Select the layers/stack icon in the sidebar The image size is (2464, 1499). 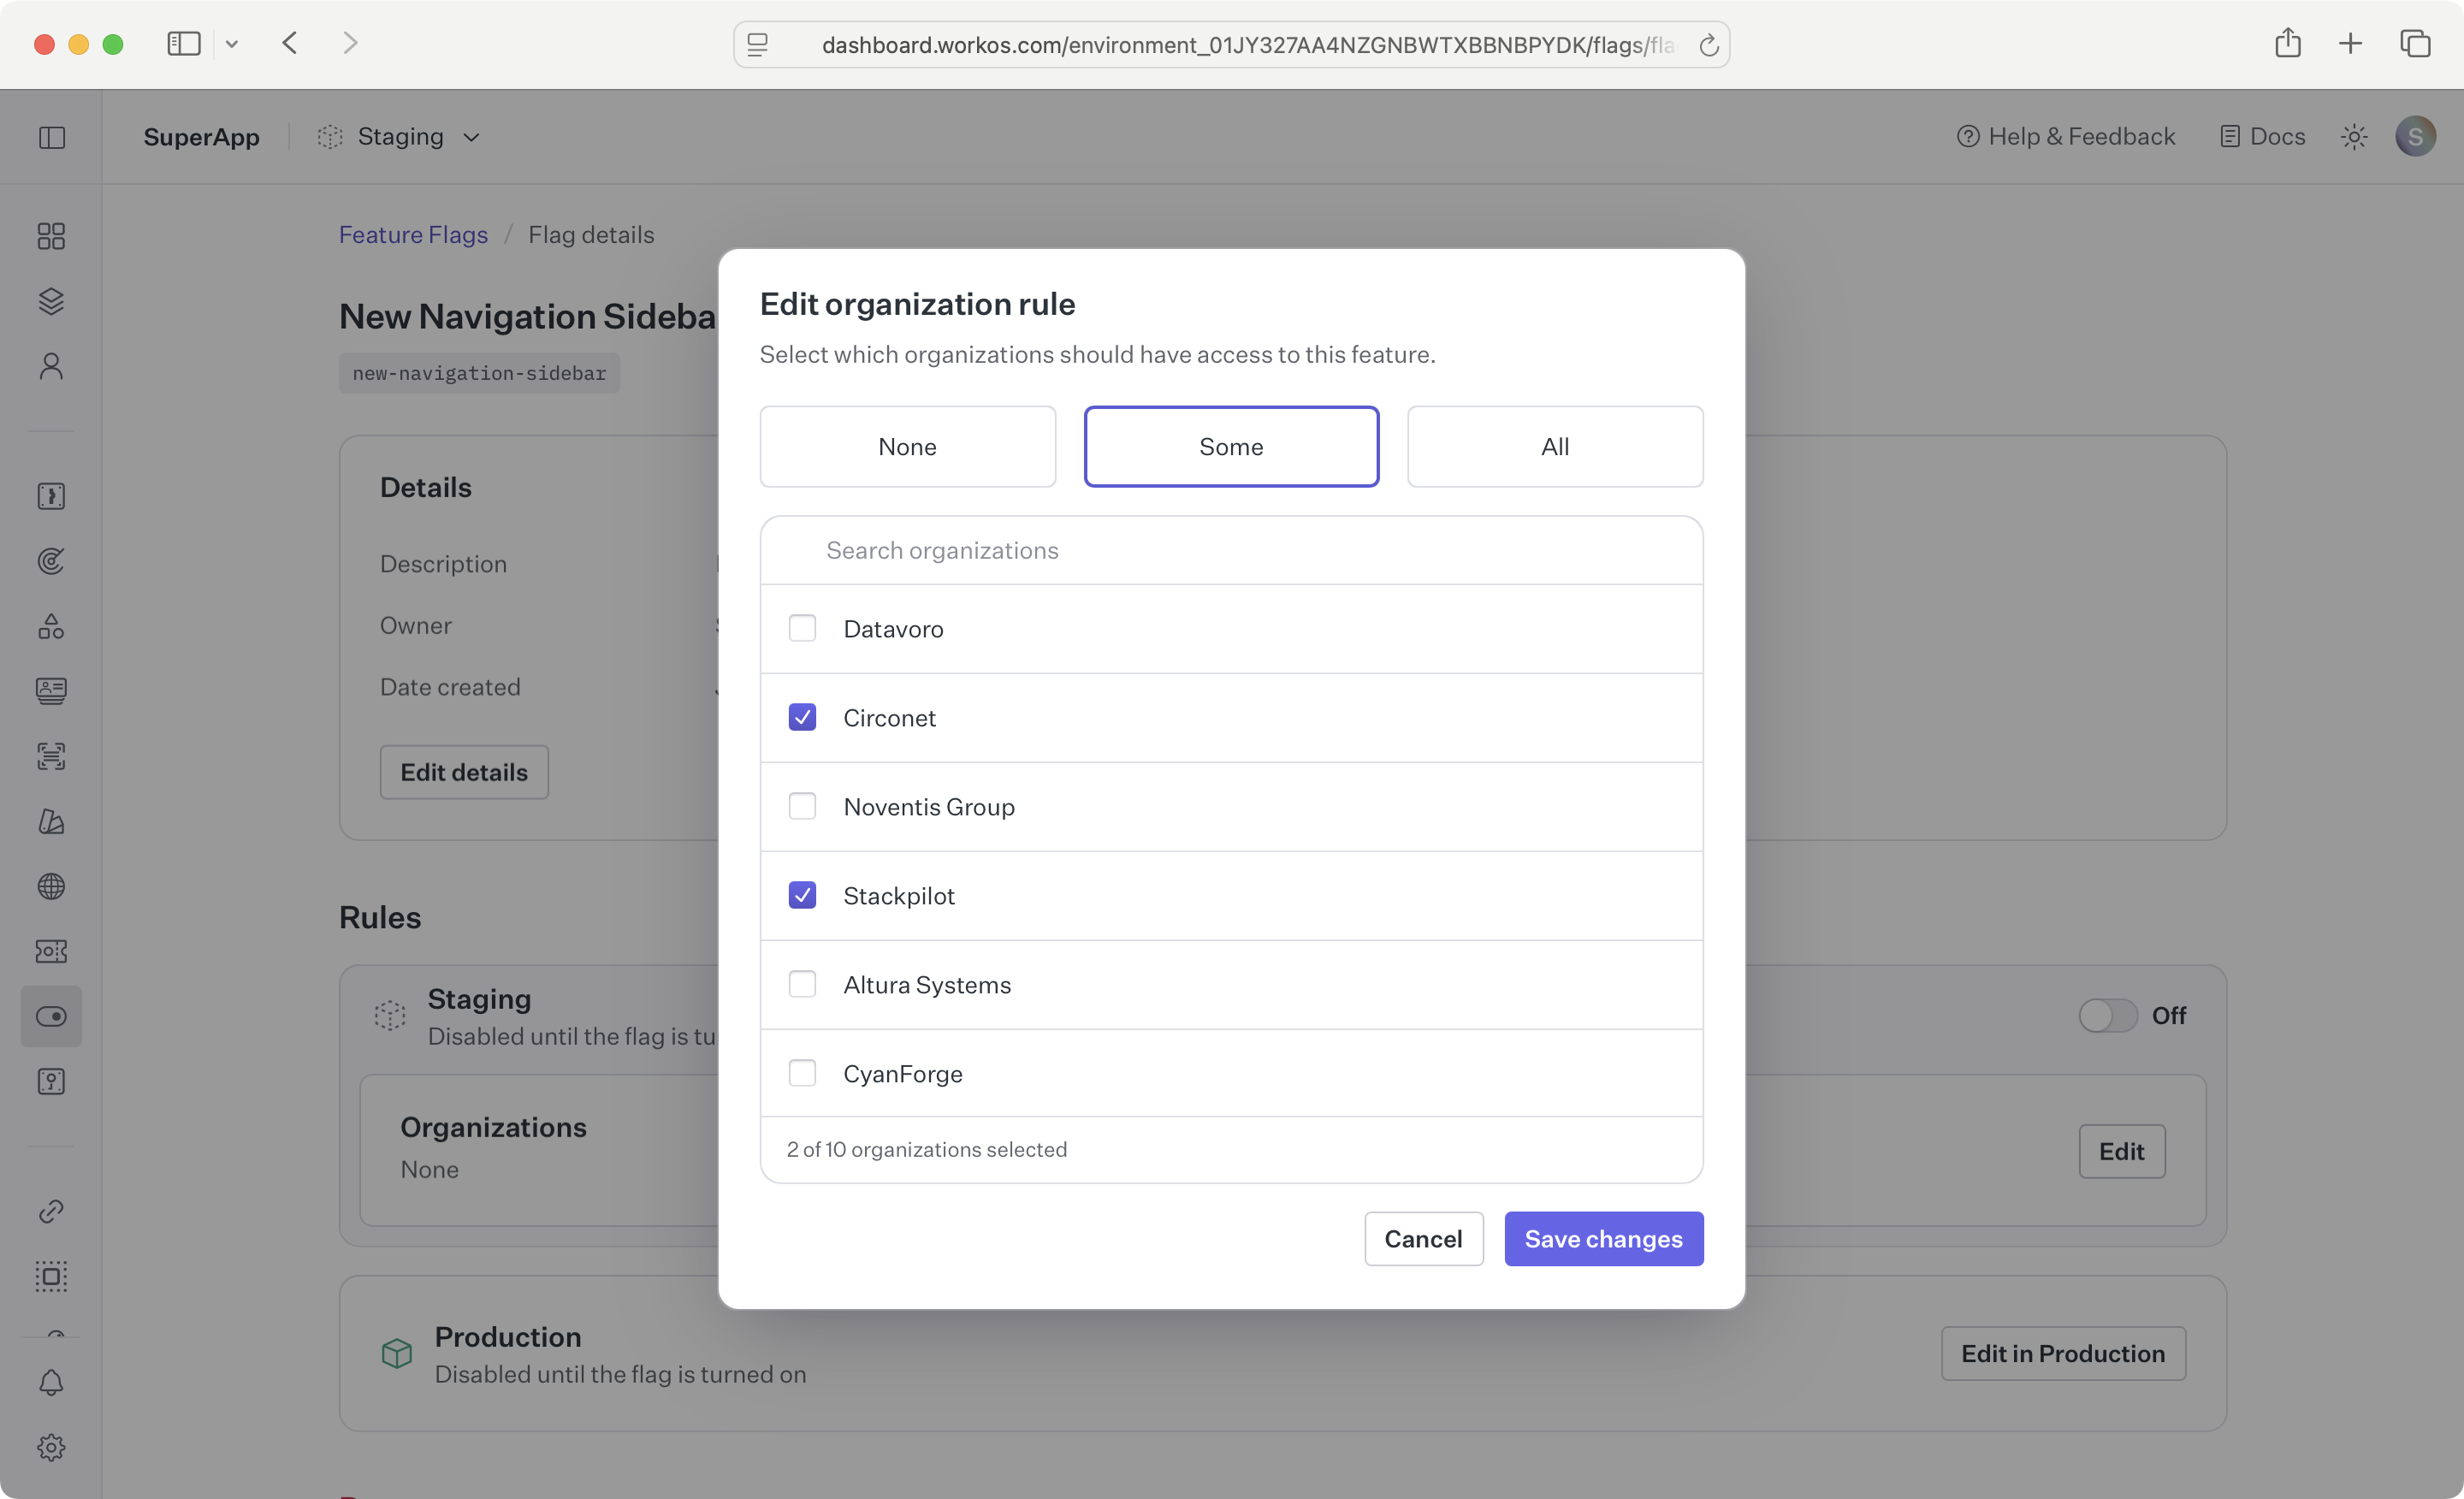click(51, 301)
